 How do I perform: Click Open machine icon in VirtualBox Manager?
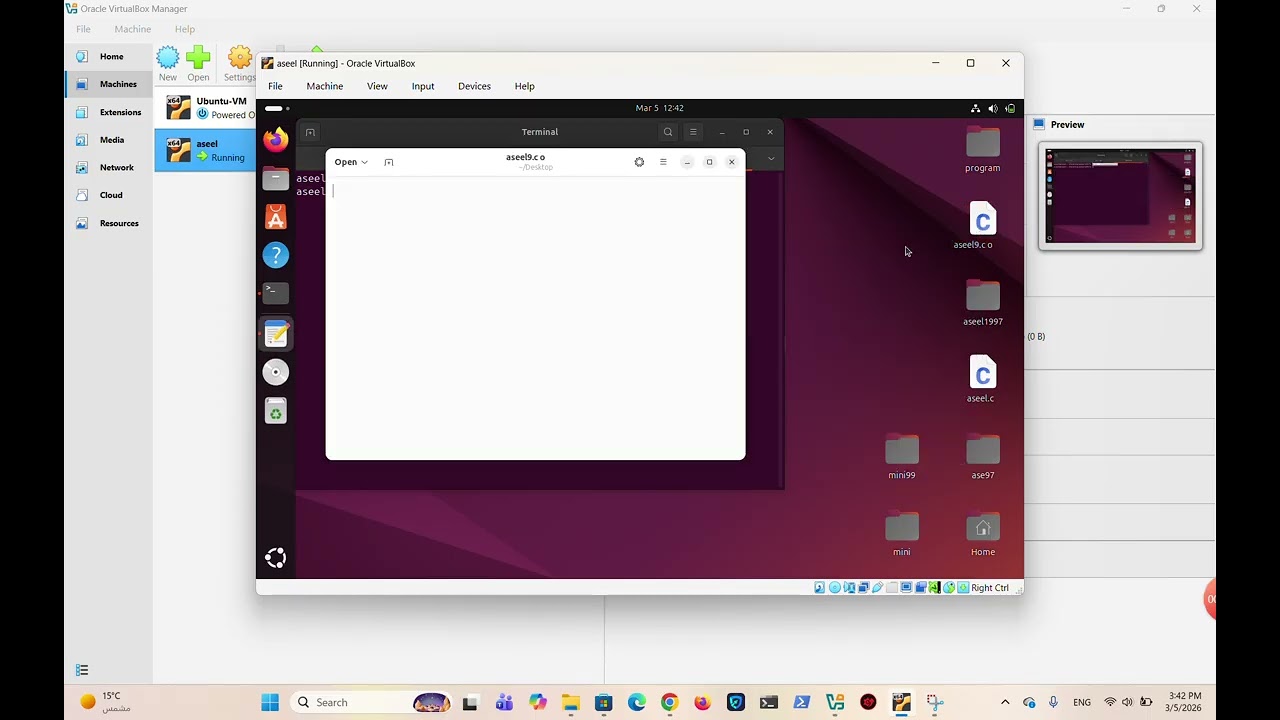[198, 63]
